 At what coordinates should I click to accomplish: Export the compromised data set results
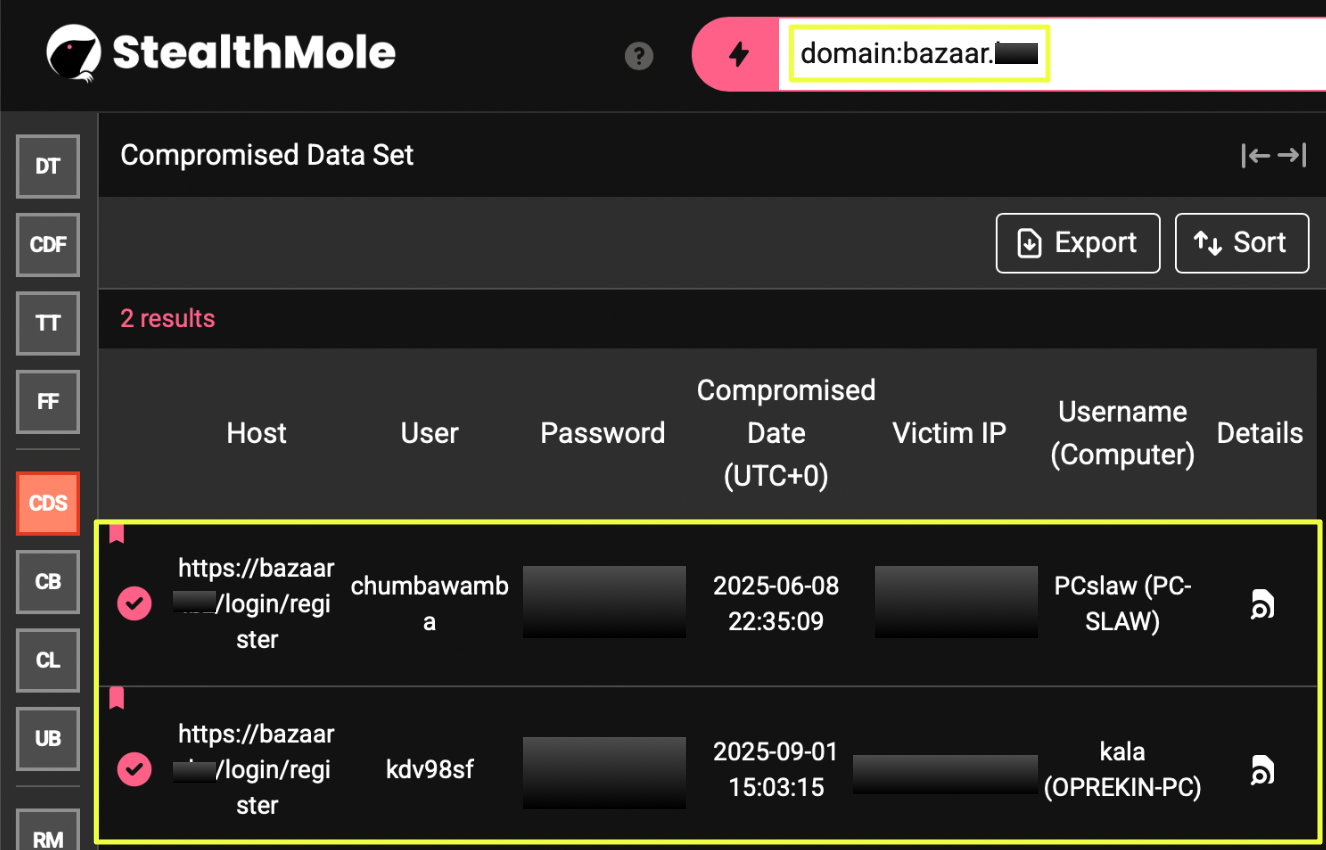(1077, 243)
